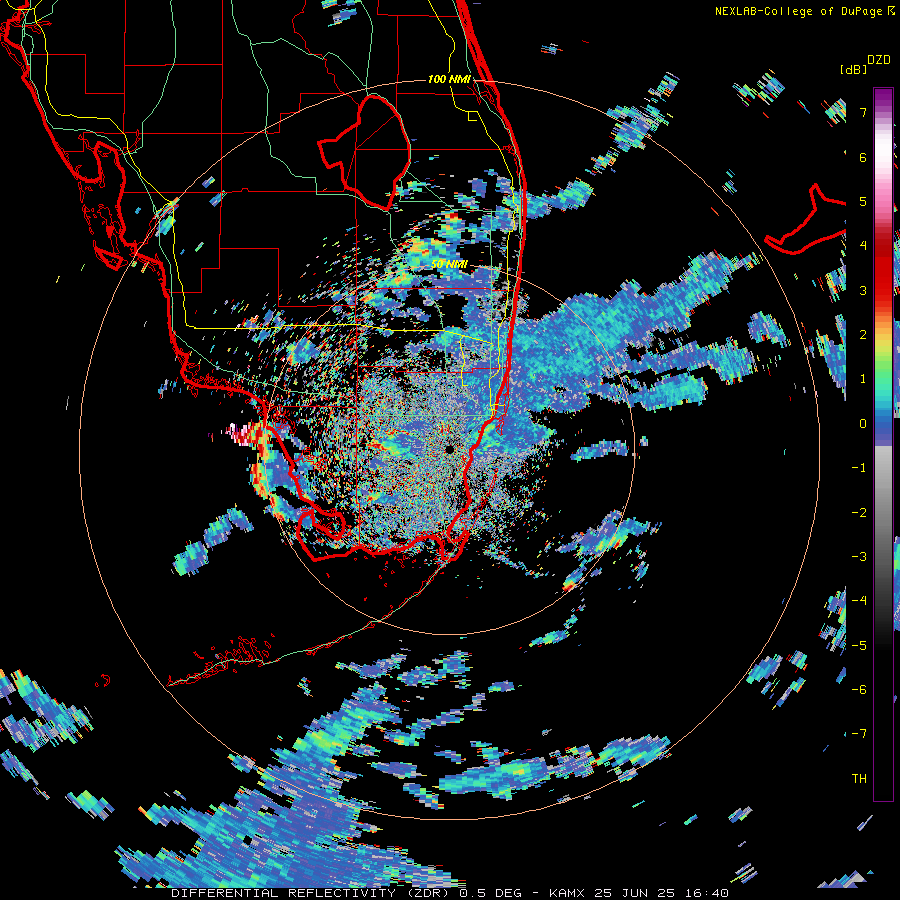Screen dimensions: 900x900
Task: Click the 25 JUN 25 date text
Action: (x=633, y=893)
